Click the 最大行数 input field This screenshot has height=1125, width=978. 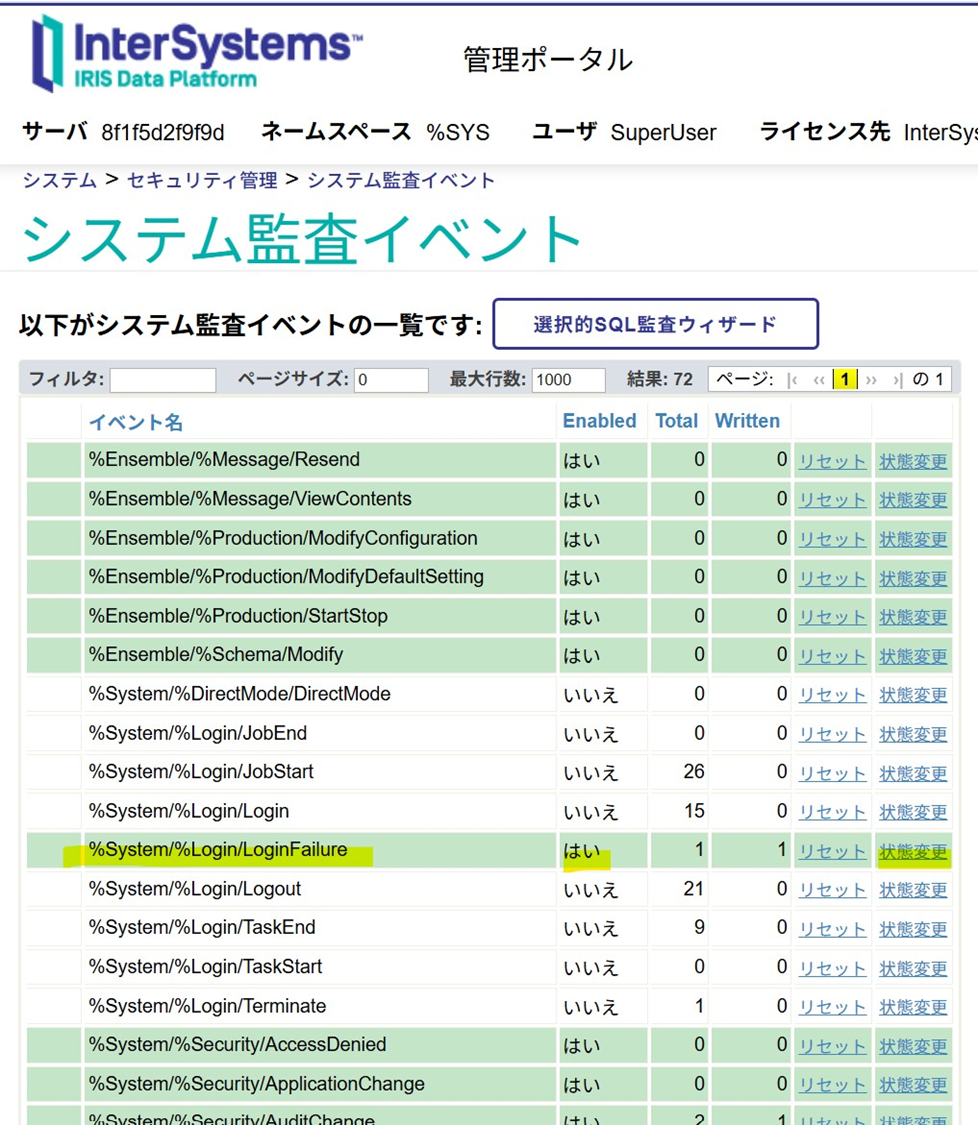[568, 380]
